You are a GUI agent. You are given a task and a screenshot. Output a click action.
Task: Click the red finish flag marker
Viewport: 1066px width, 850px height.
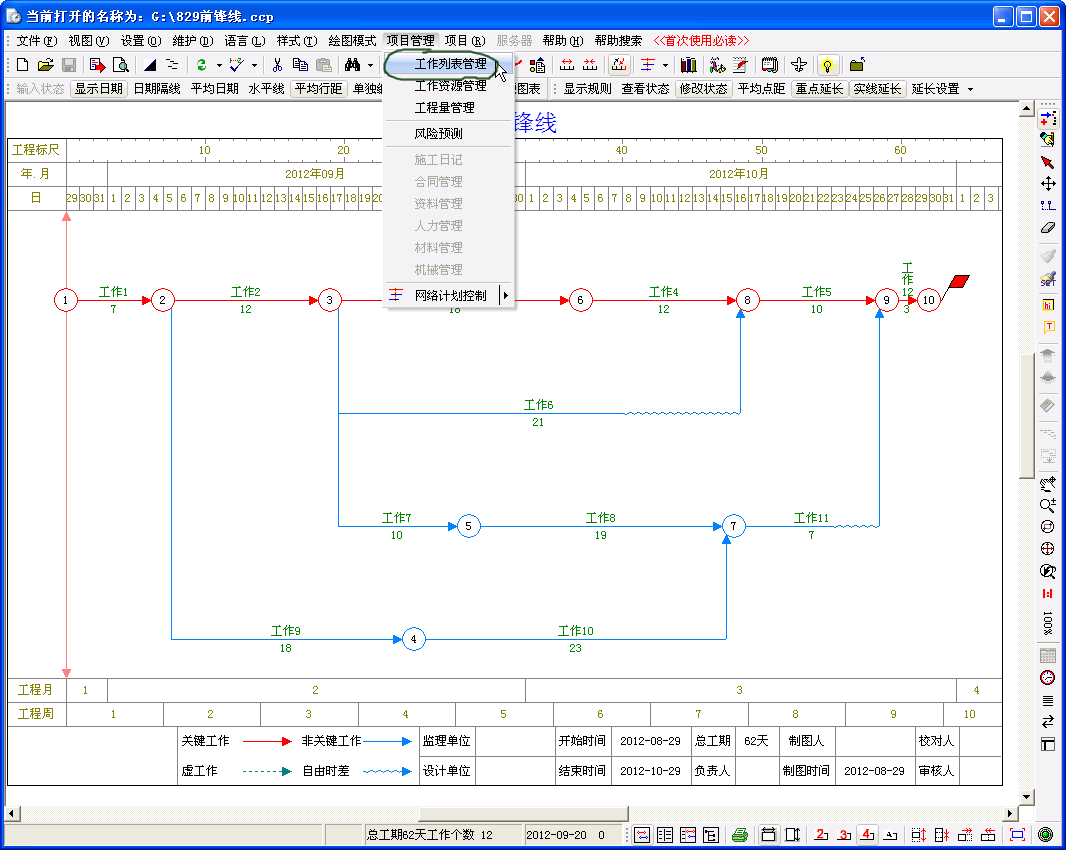click(x=958, y=284)
